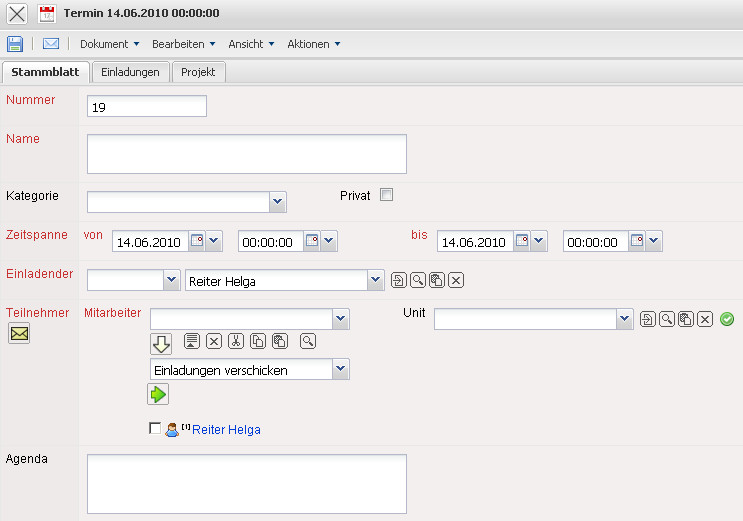Clear the Einladender field with its X icon
Screen dimensions: 743x521
tap(456, 281)
